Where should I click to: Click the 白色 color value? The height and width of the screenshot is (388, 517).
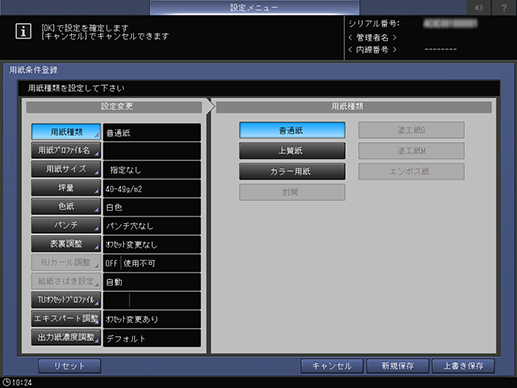pos(152,208)
